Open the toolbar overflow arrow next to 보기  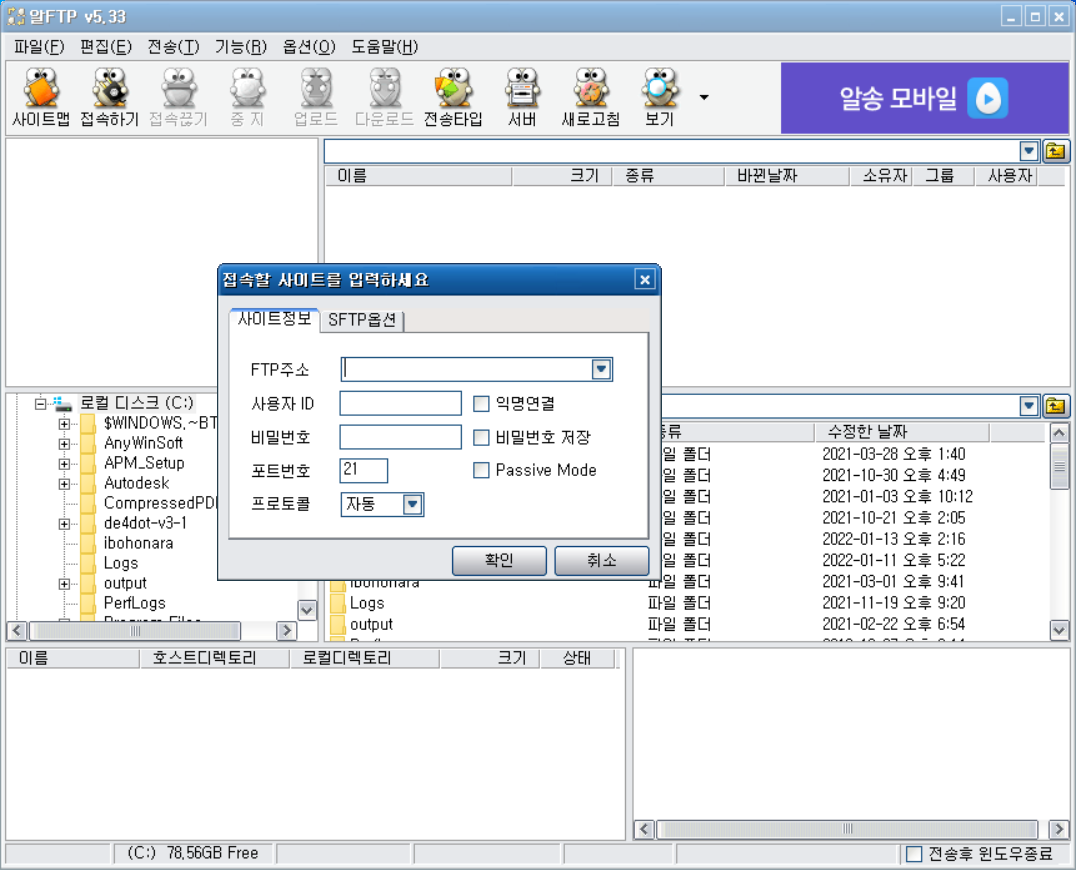[704, 97]
